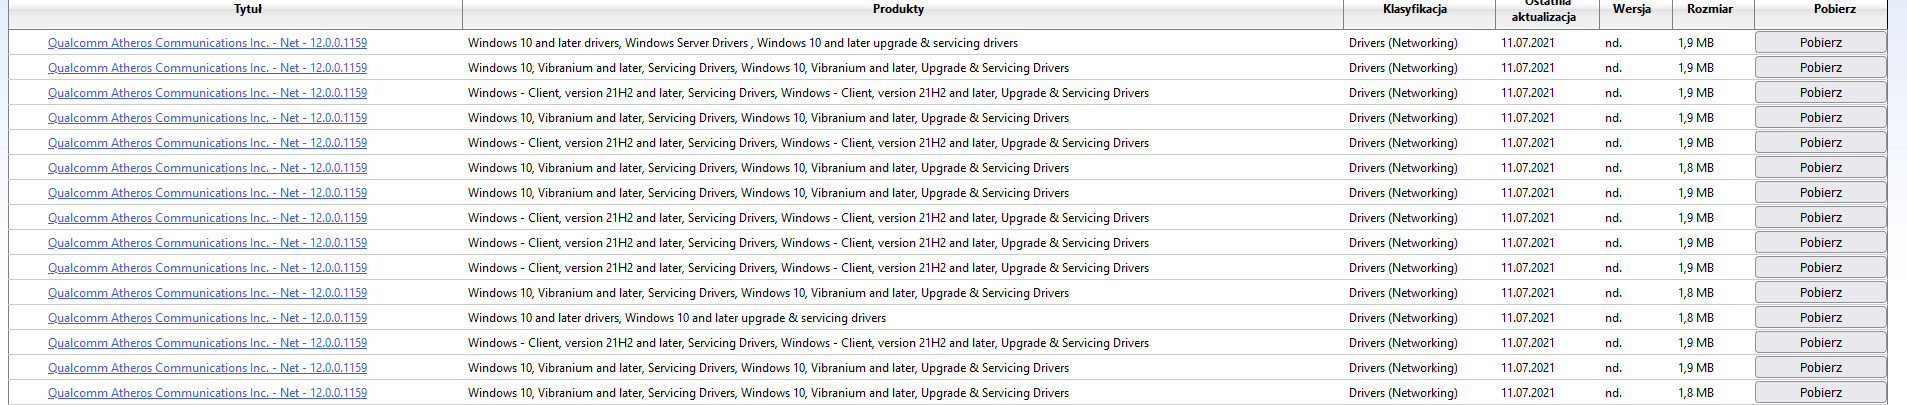Click the Klasyfikacja column header
Screen dimensions: 1907x405
pyautogui.click(x=1414, y=10)
